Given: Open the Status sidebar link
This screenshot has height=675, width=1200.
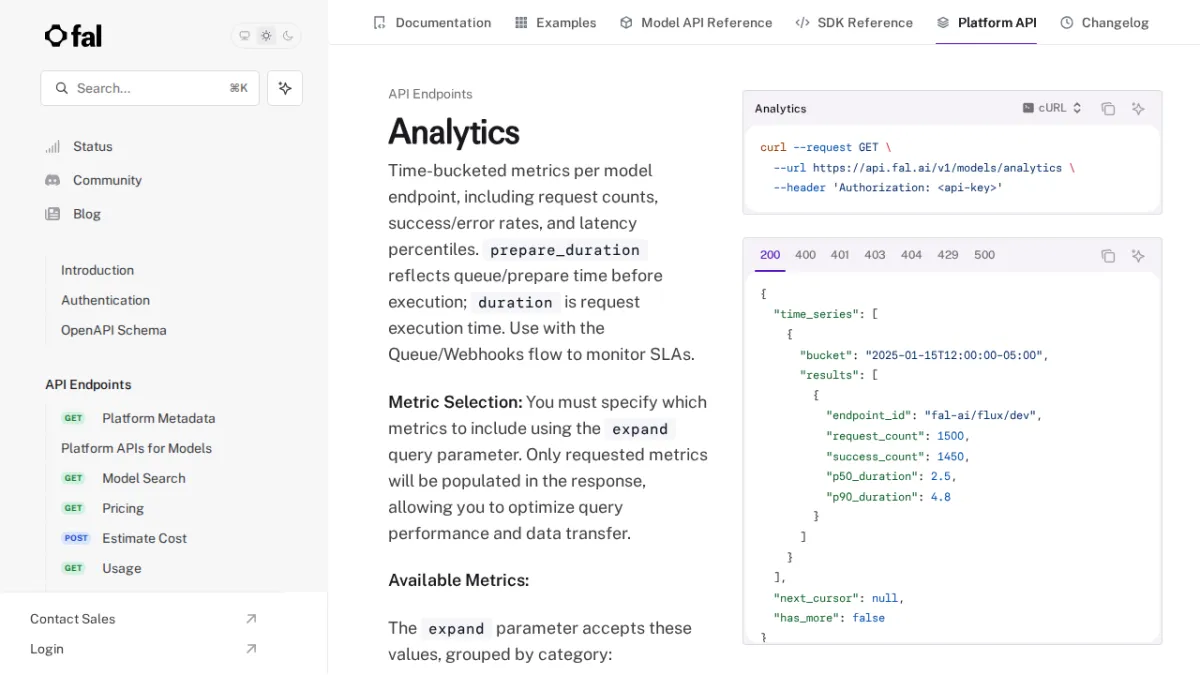Looking at the screenshot, I should (x=93, y=146).
